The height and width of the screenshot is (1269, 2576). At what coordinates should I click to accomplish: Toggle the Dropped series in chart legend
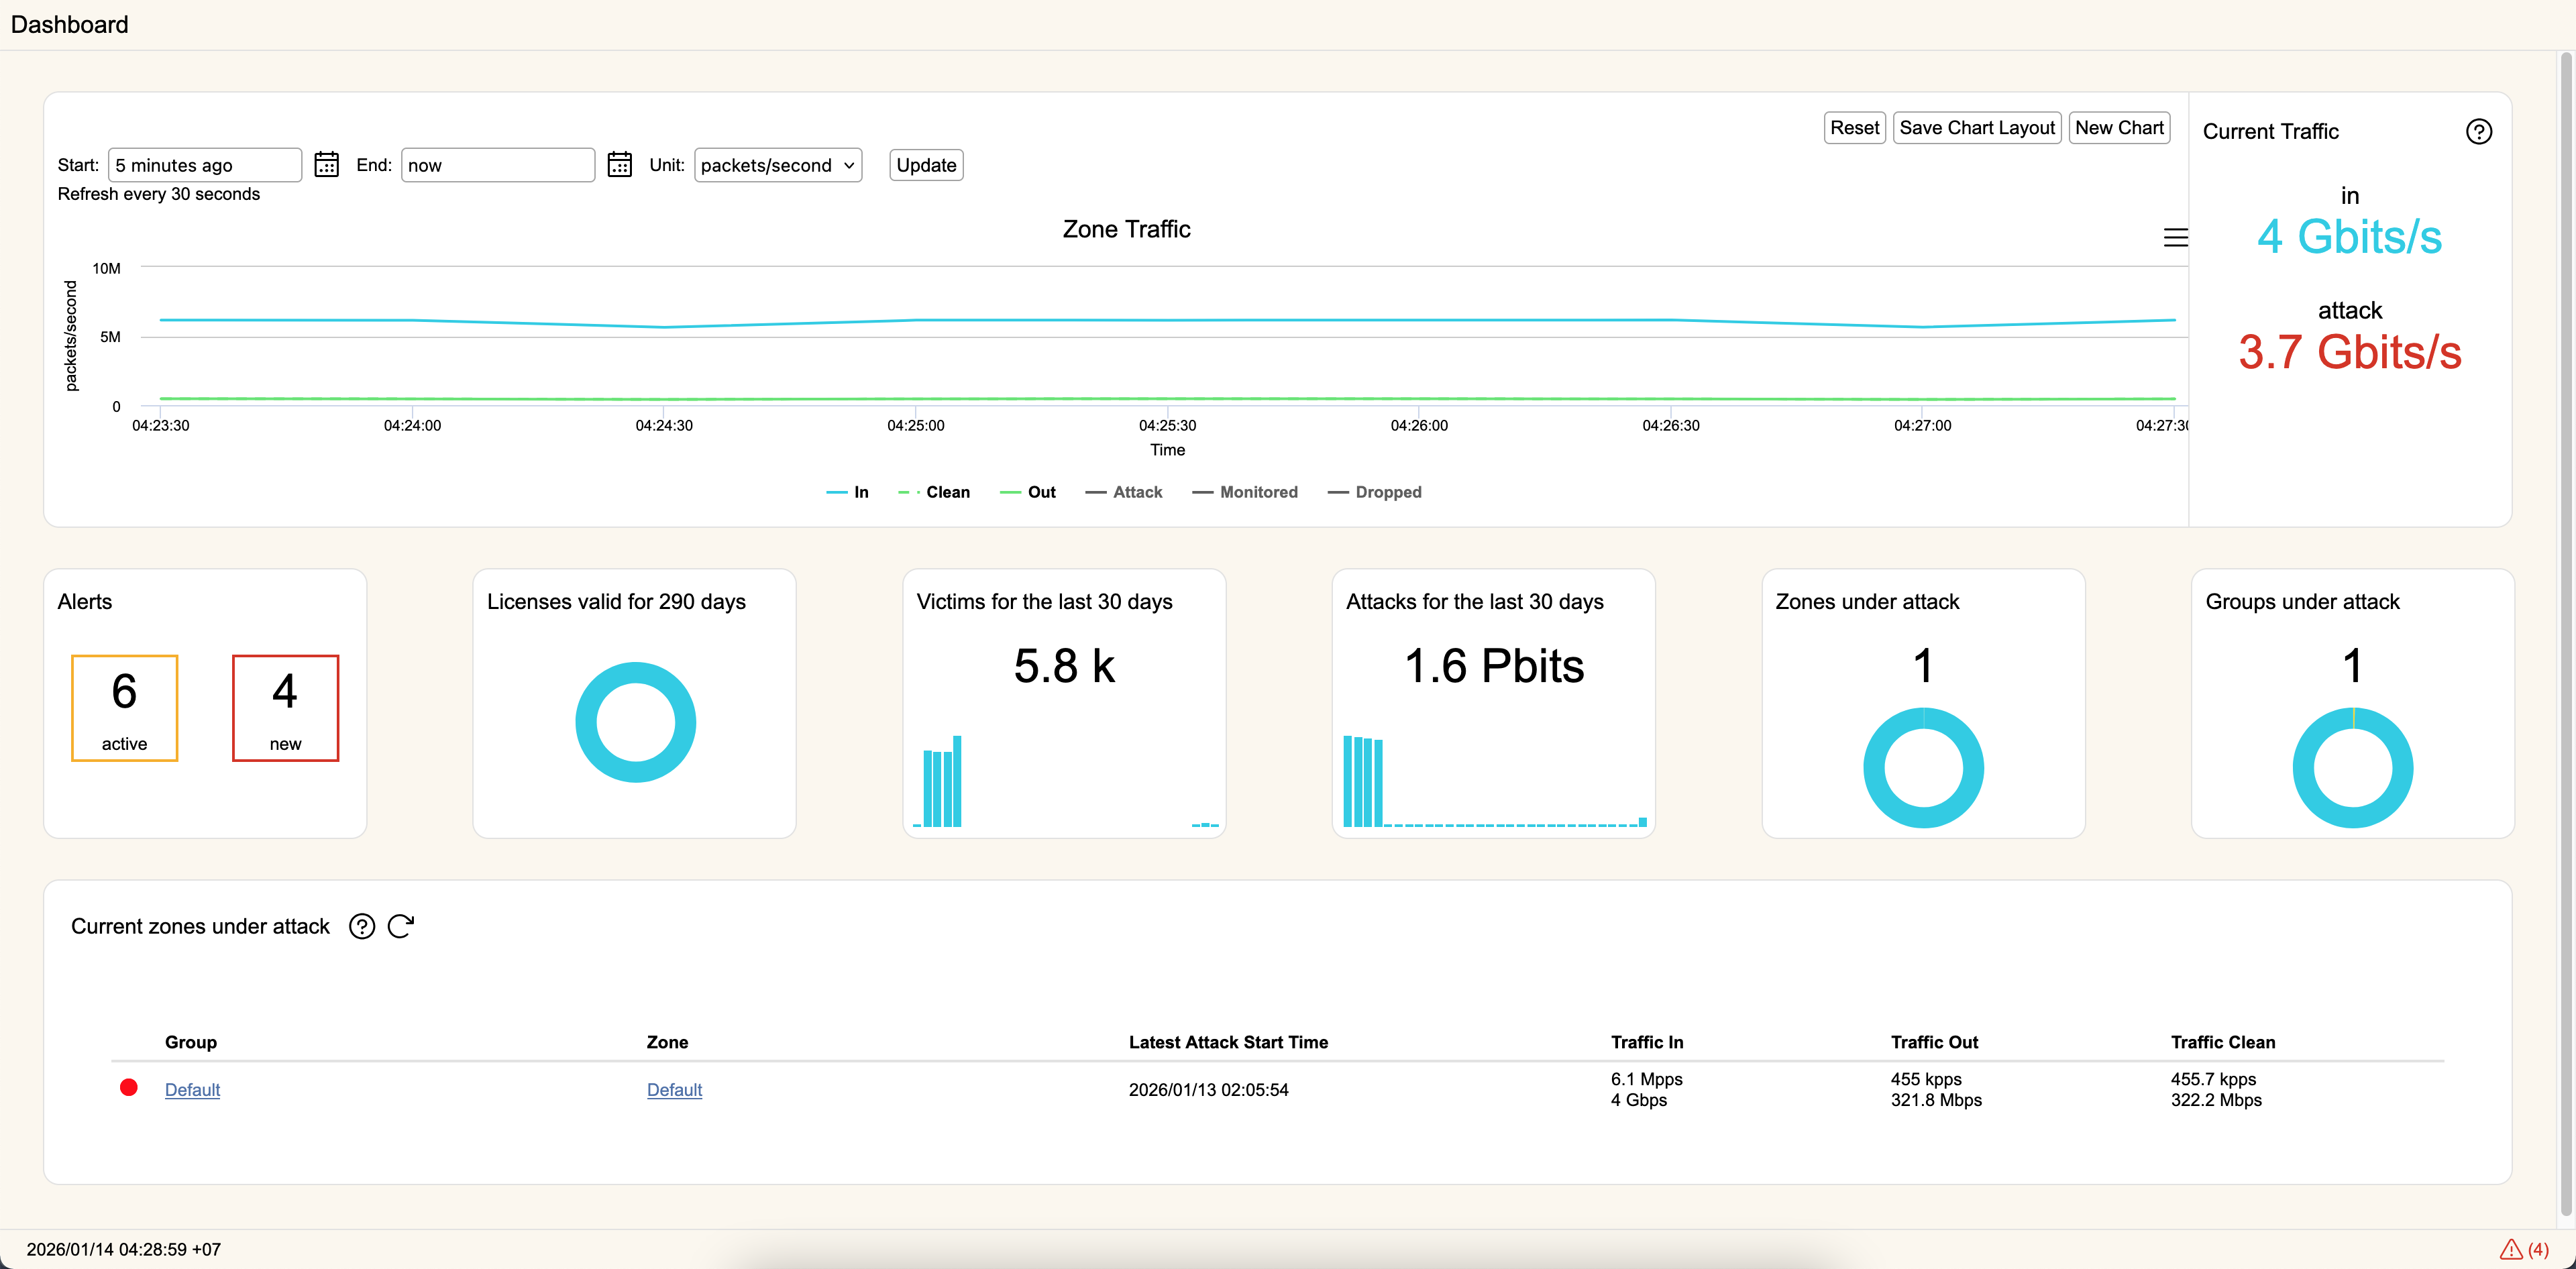coord(1374,492)
